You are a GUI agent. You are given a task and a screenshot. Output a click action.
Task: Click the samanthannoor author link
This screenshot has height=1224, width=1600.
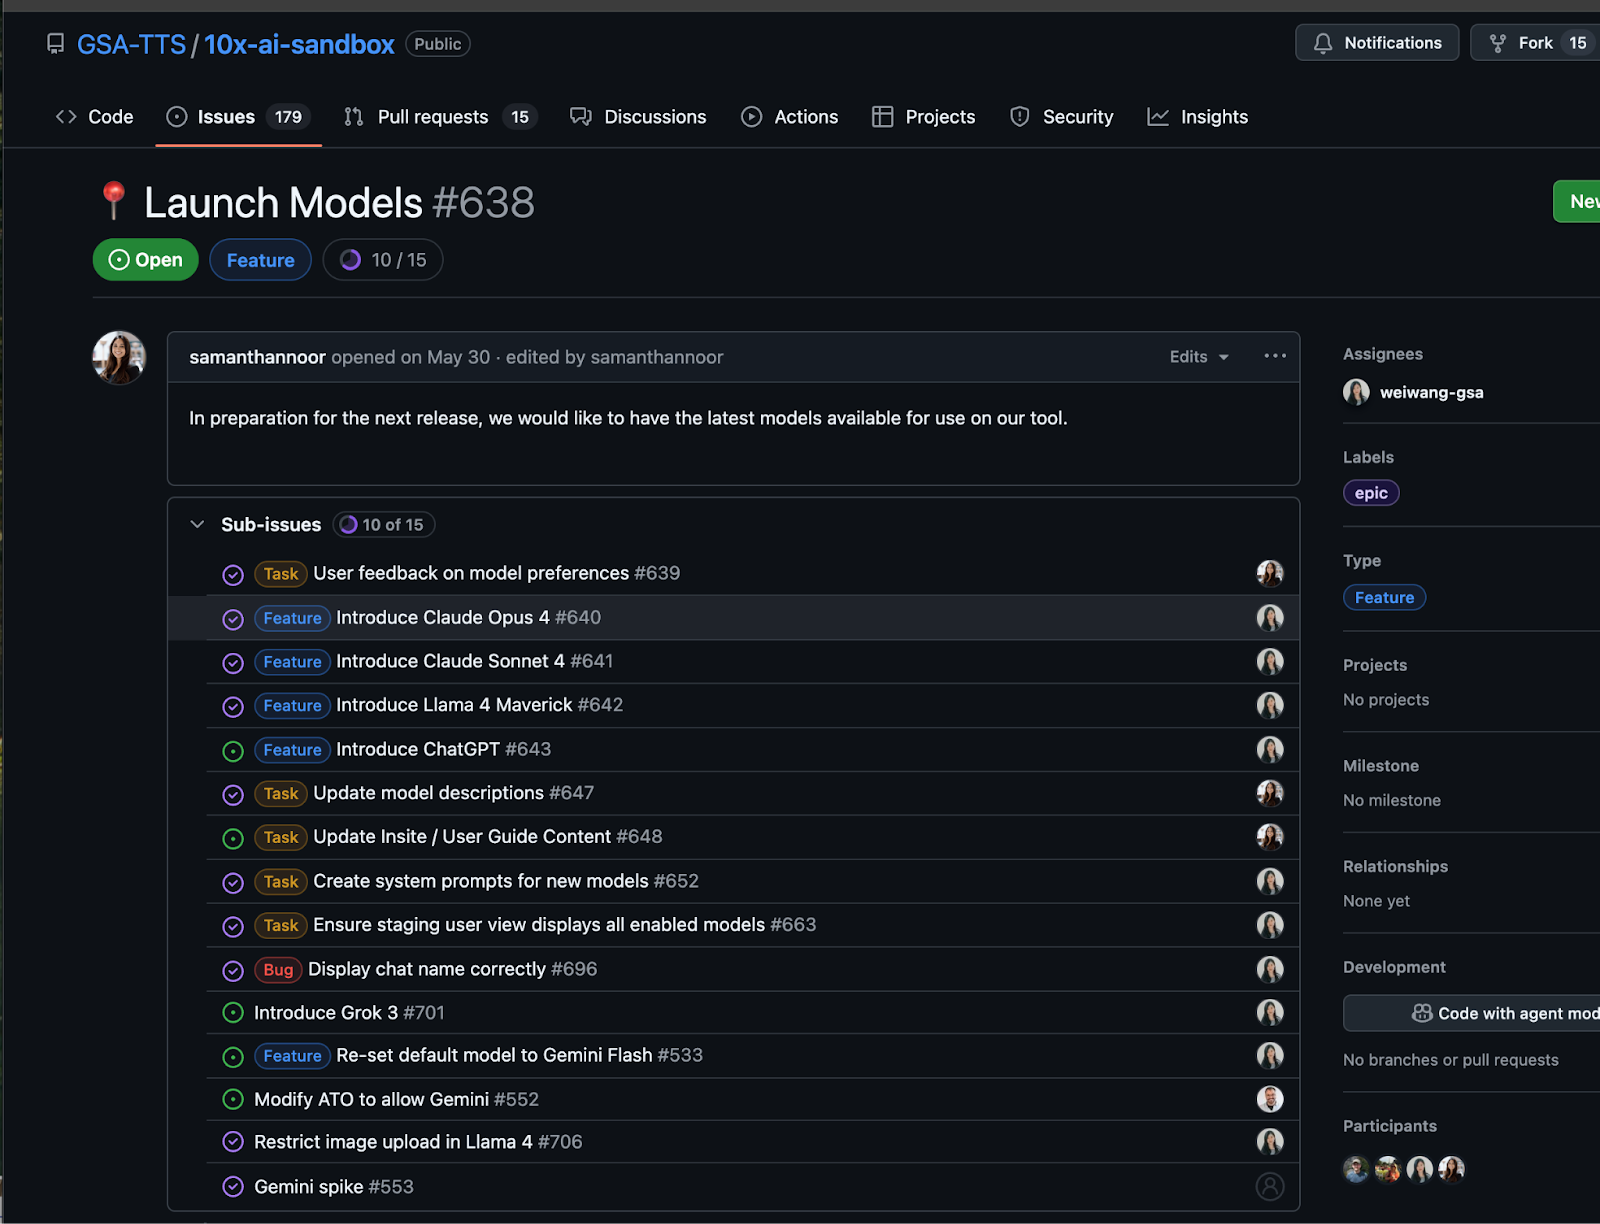(x=257, y=357)
